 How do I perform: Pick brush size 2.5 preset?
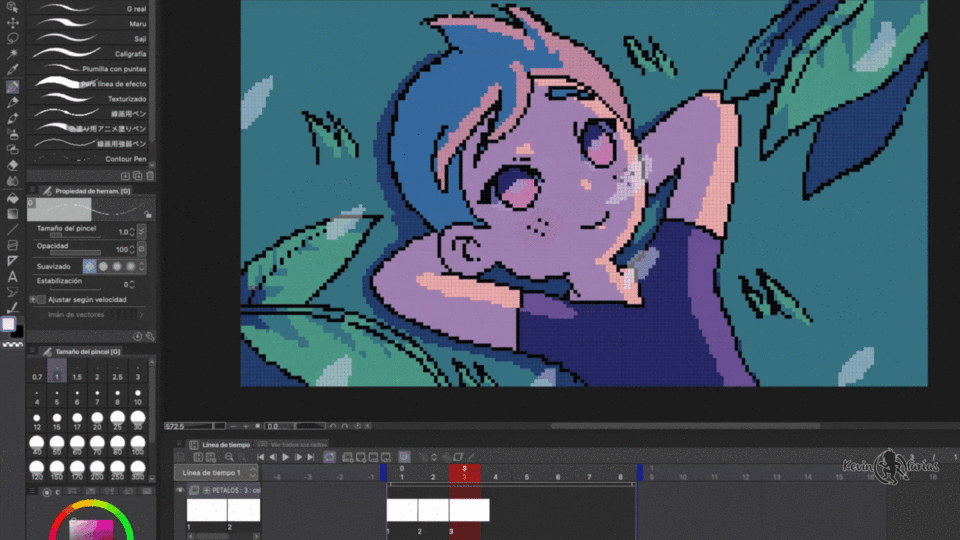point(118,372)
